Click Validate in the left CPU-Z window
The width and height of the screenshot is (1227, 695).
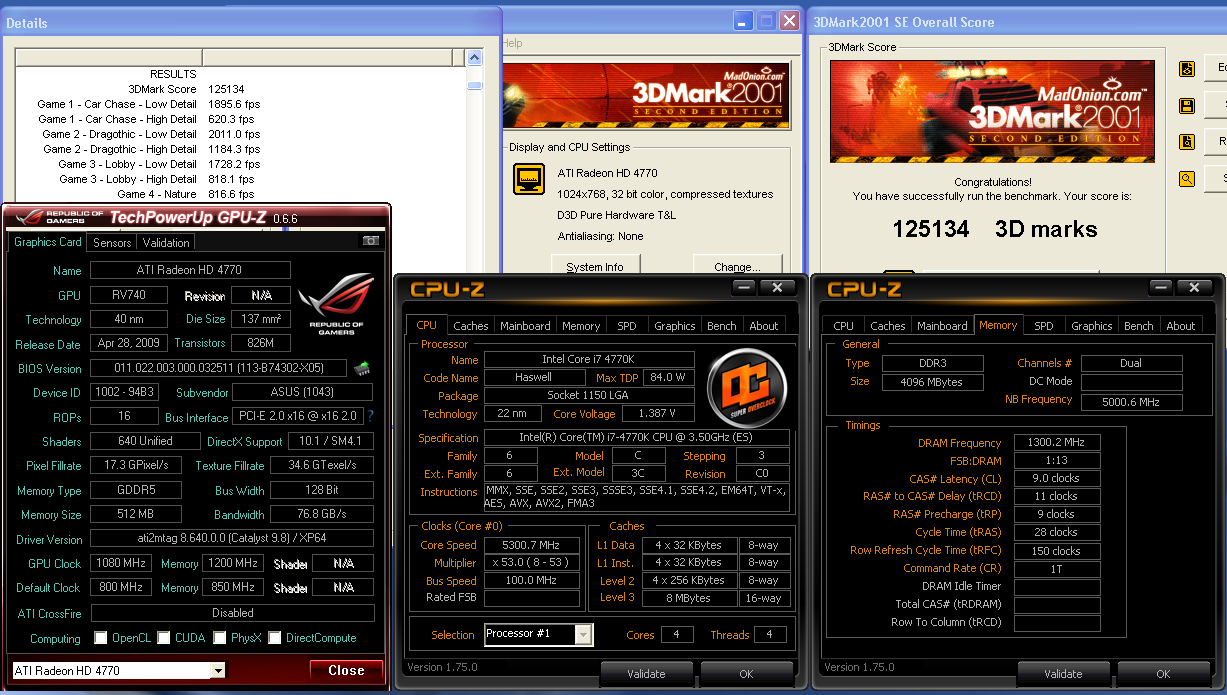coord(646,674)
